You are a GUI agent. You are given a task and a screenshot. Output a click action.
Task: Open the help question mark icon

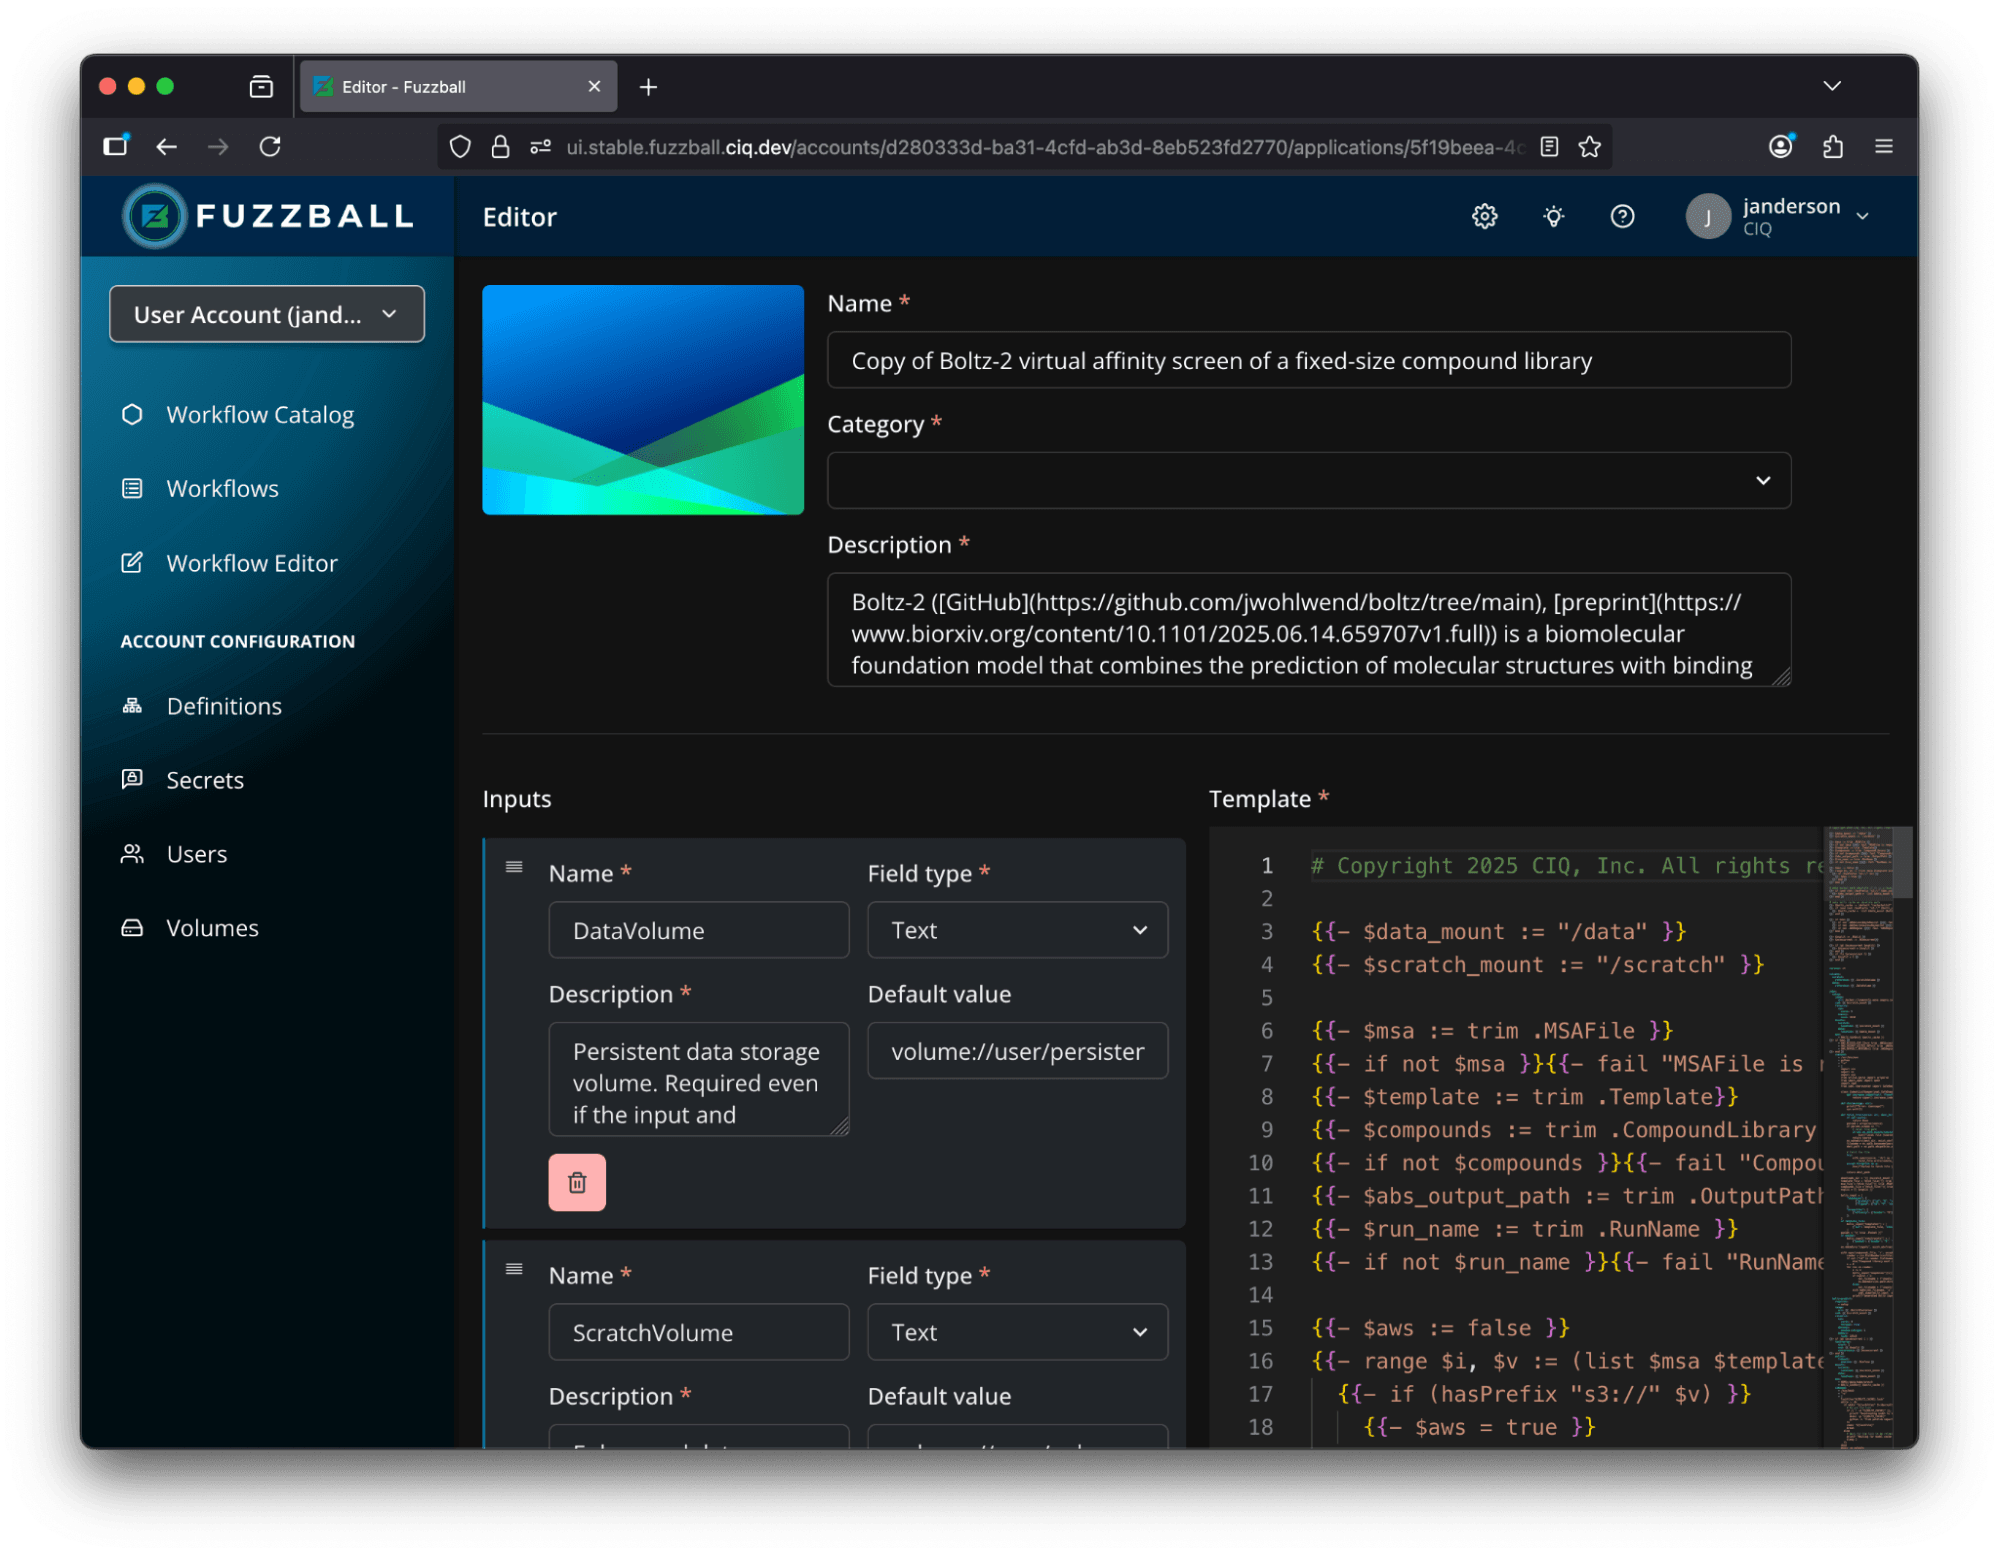(x=1622, y=216)
